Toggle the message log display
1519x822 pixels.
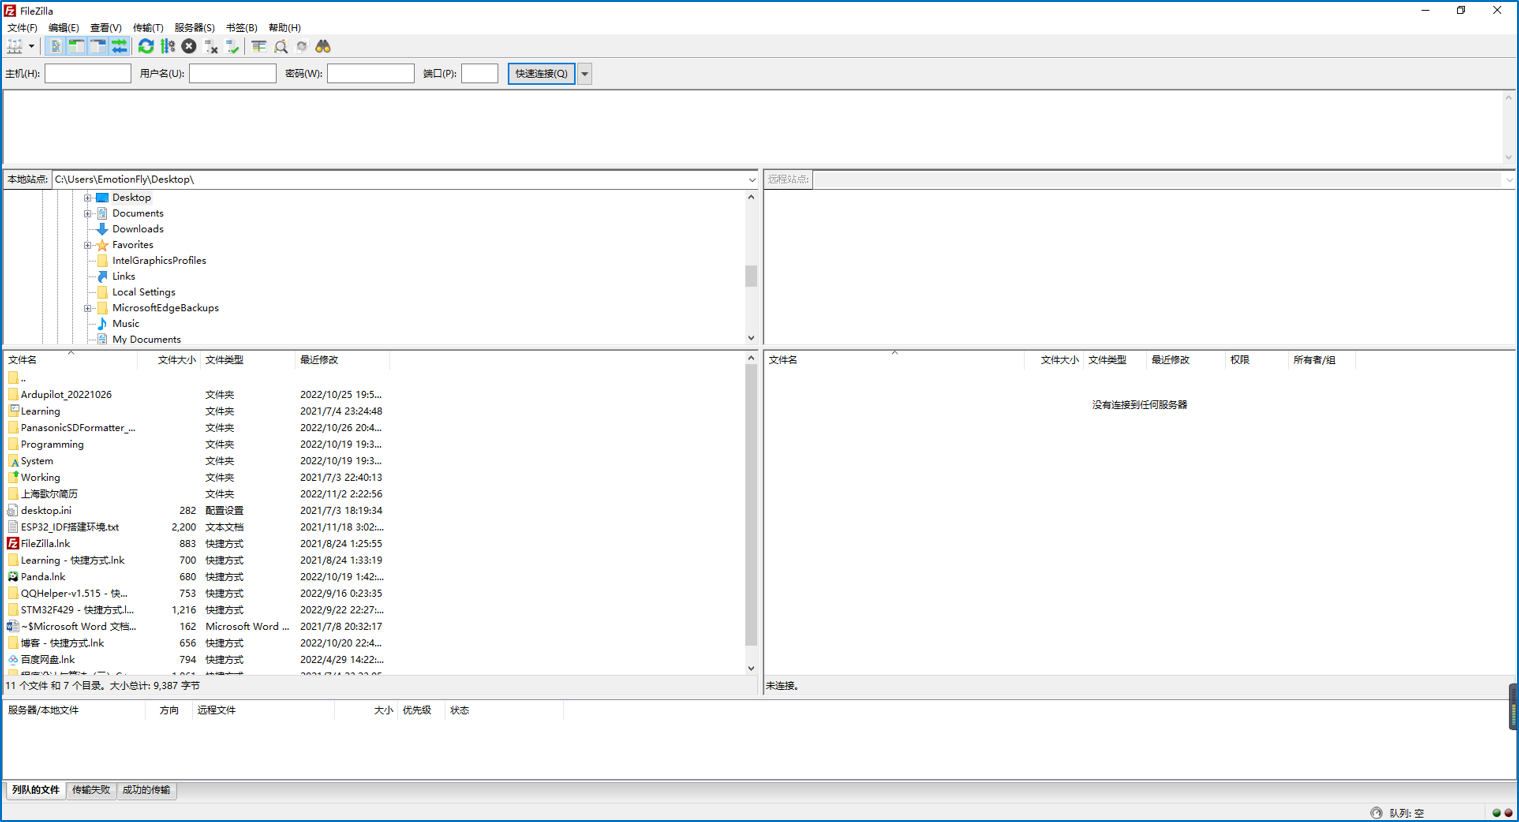56,46
